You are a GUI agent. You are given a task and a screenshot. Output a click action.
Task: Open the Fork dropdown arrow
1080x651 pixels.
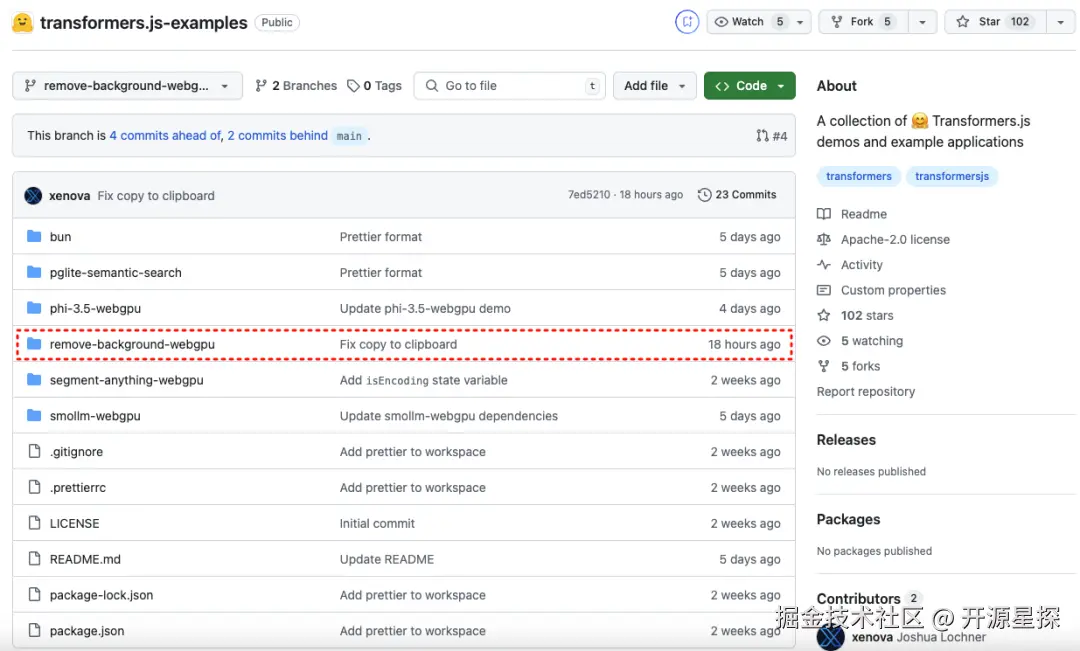[x=922, y=22]
